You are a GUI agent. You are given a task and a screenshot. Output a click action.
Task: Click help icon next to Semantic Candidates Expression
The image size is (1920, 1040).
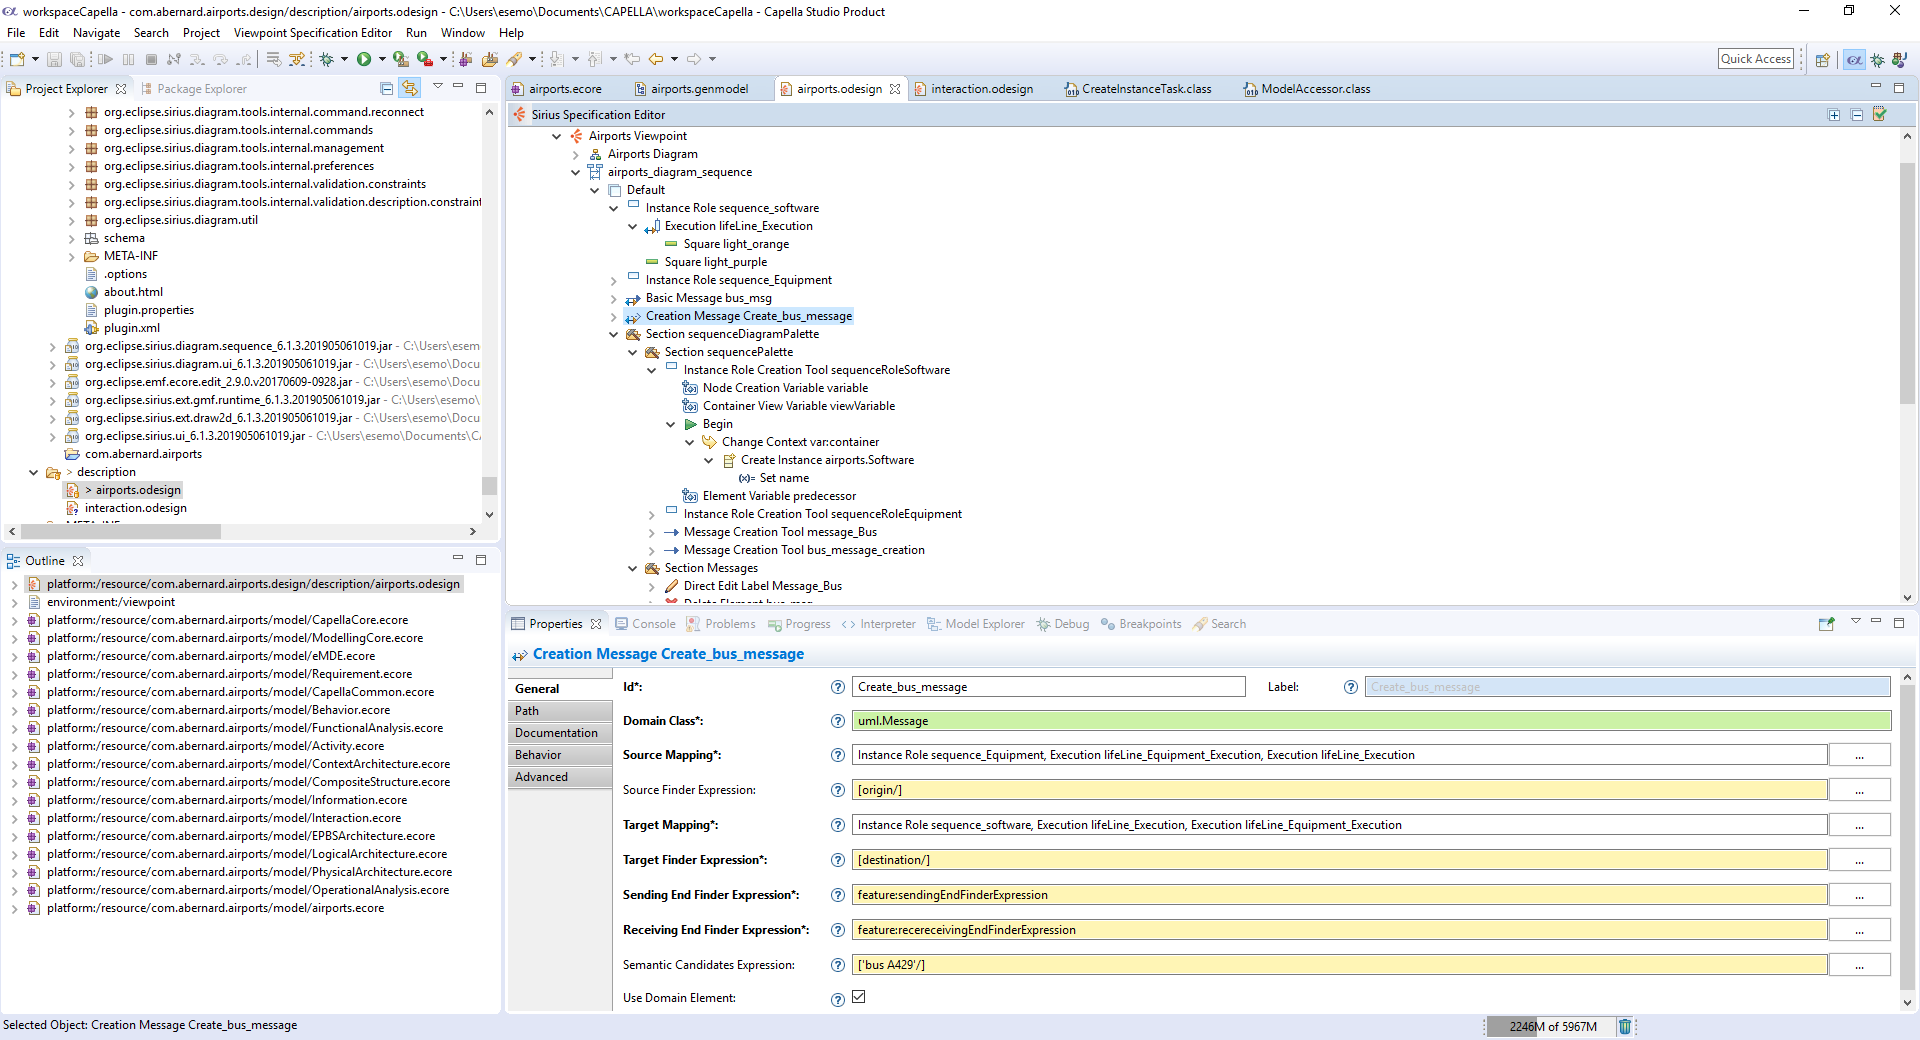838,965
